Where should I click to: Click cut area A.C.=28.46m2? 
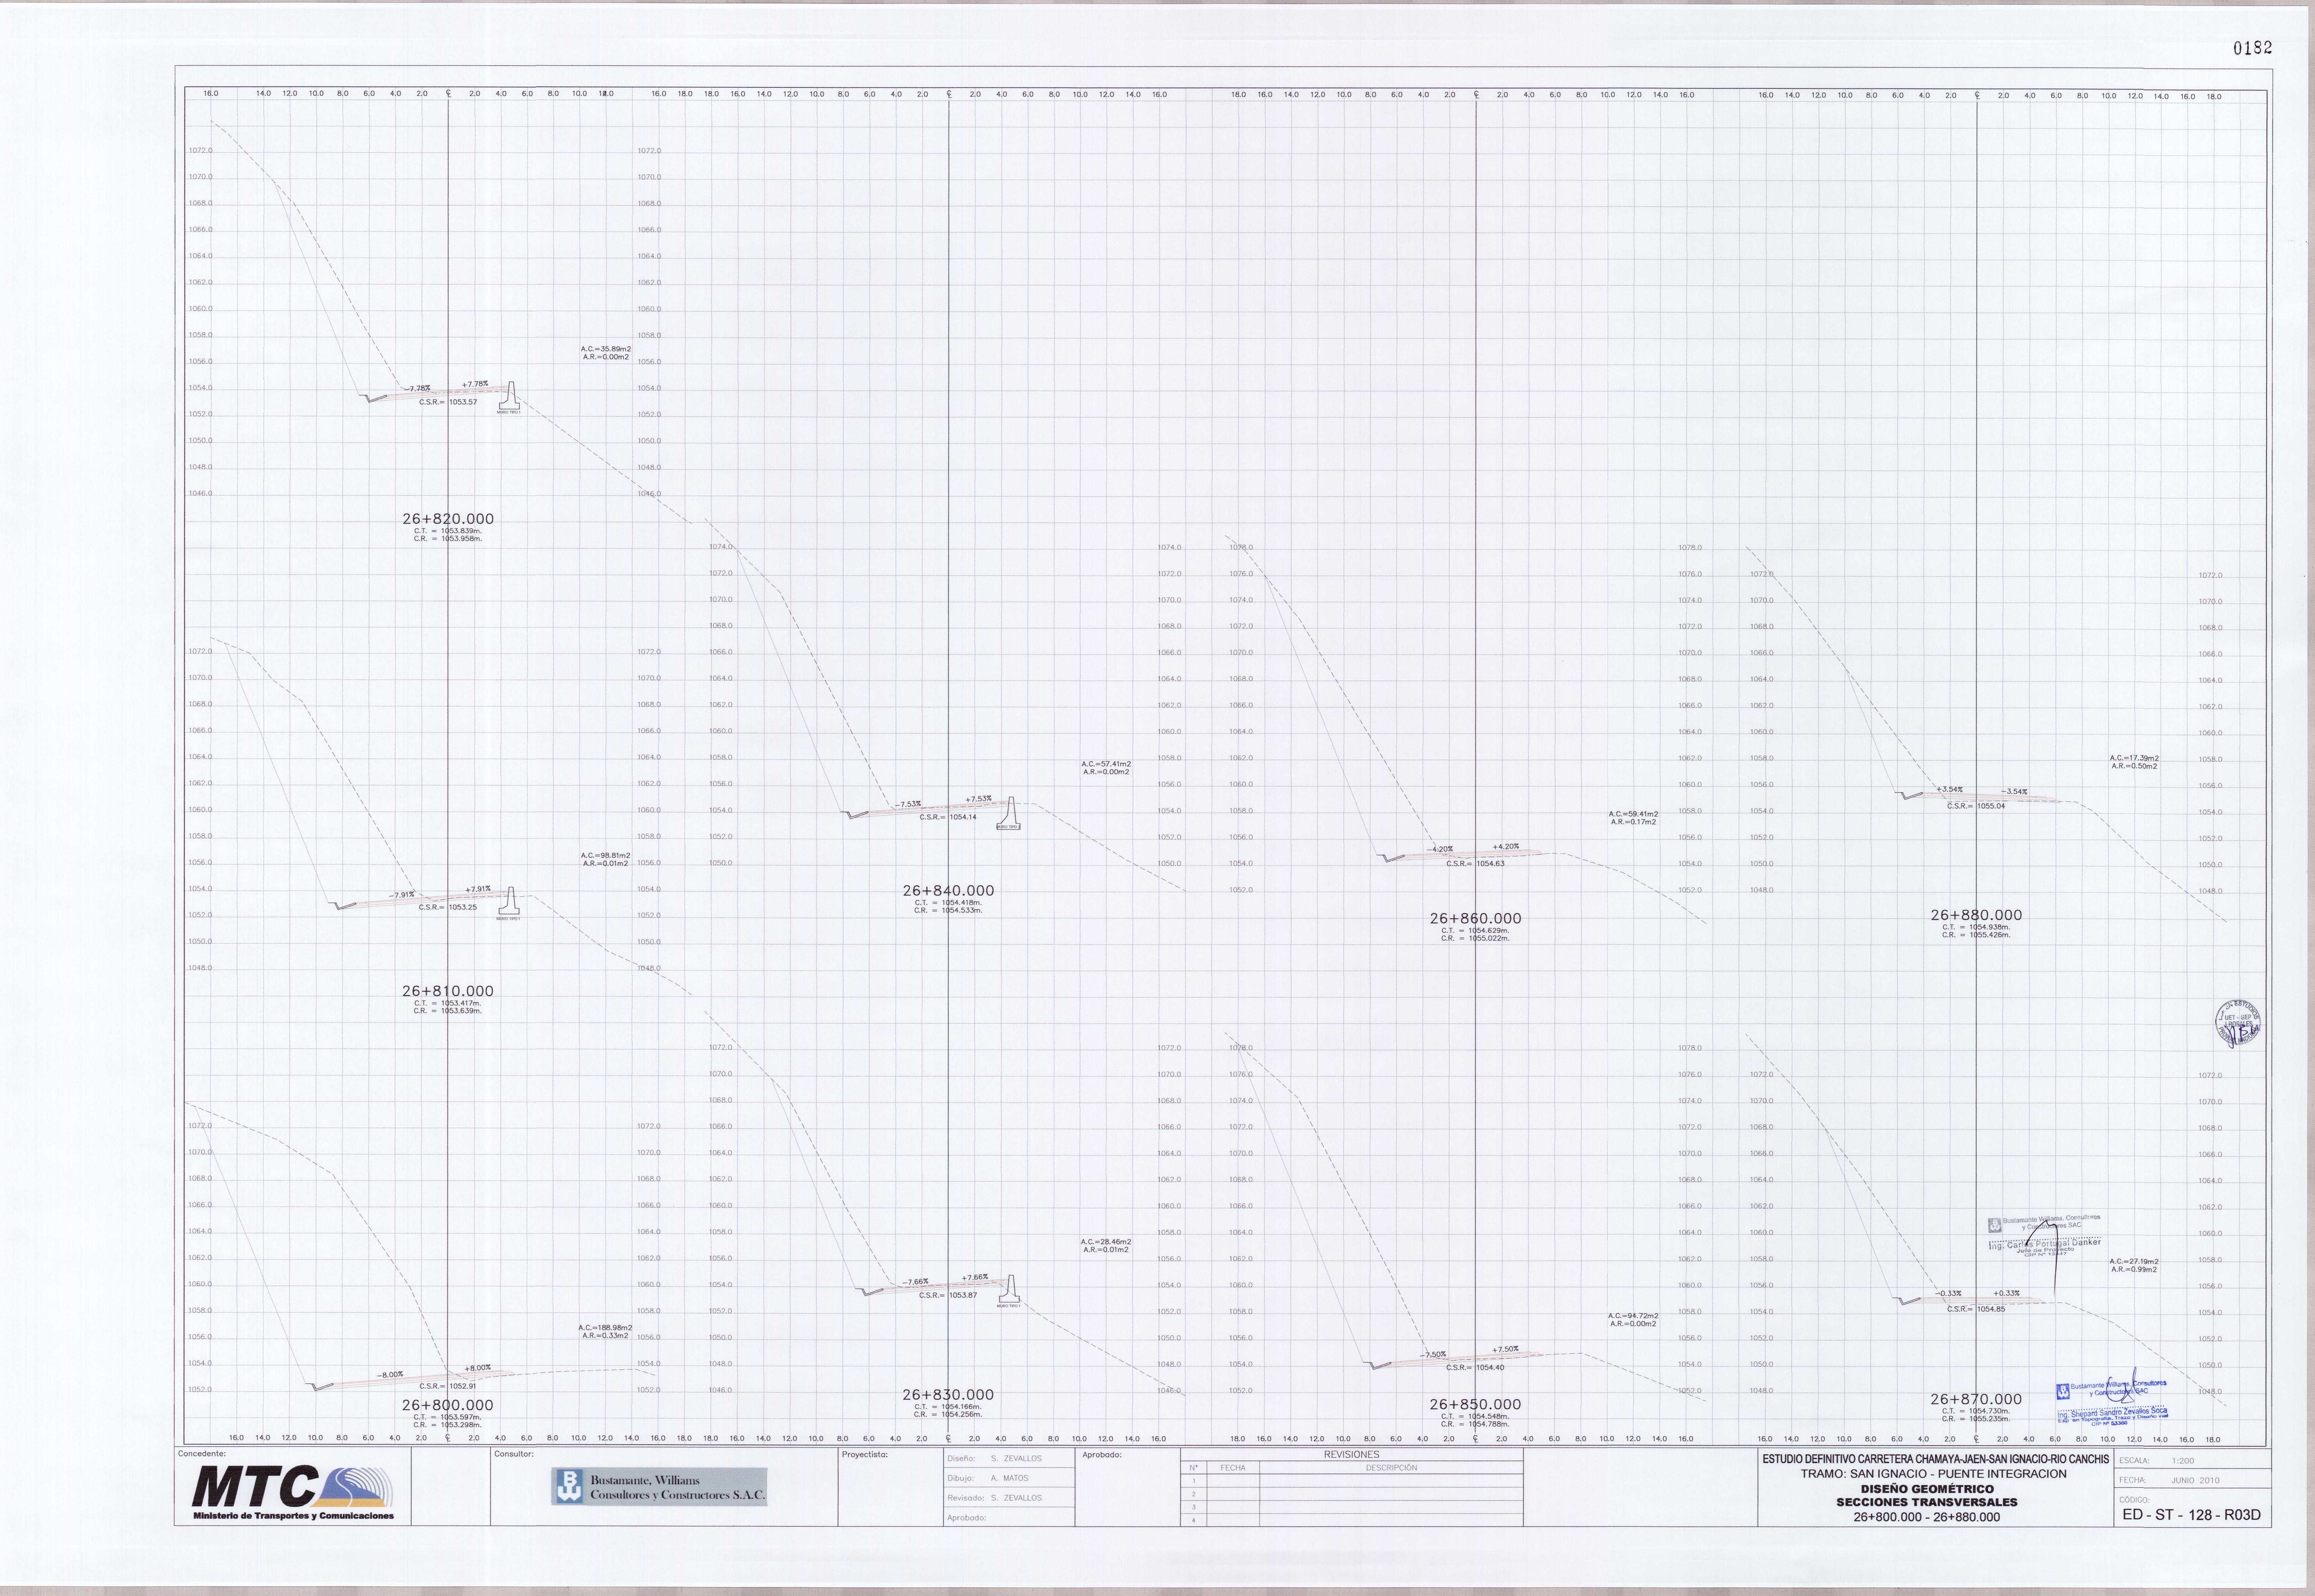pyautogui.click(x=1106, y=1242)
